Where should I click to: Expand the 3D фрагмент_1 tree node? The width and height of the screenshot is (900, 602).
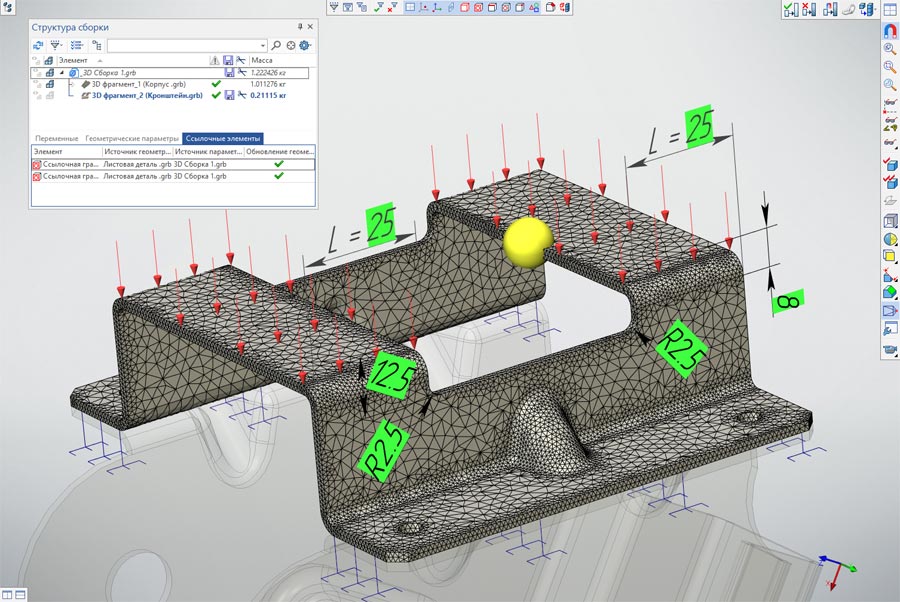point(72,85)
